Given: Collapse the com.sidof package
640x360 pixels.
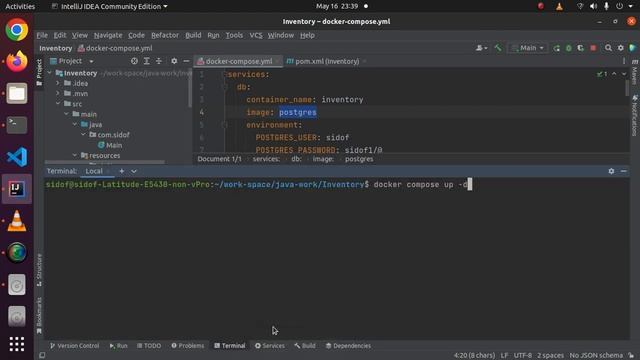Looking at the screenshot, I should [x=84, y=134].
